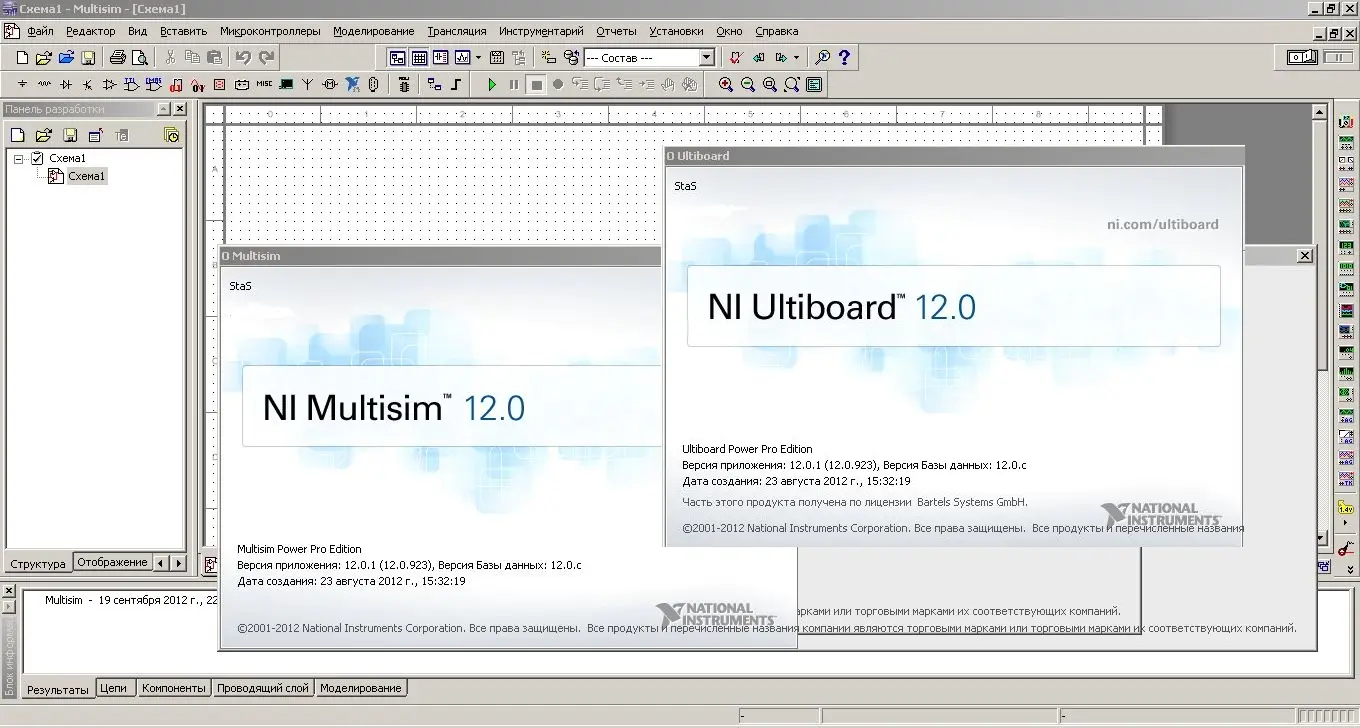Zoom to fit page magnifier icon
Viewport: 1360px width, 728px height.
point(791,85)
